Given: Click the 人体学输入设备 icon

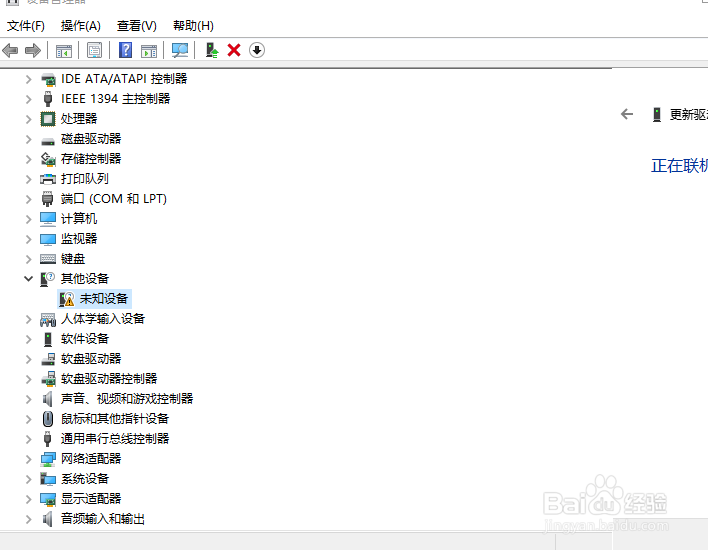Looking at the screenshot, I should tap(48, 319).
